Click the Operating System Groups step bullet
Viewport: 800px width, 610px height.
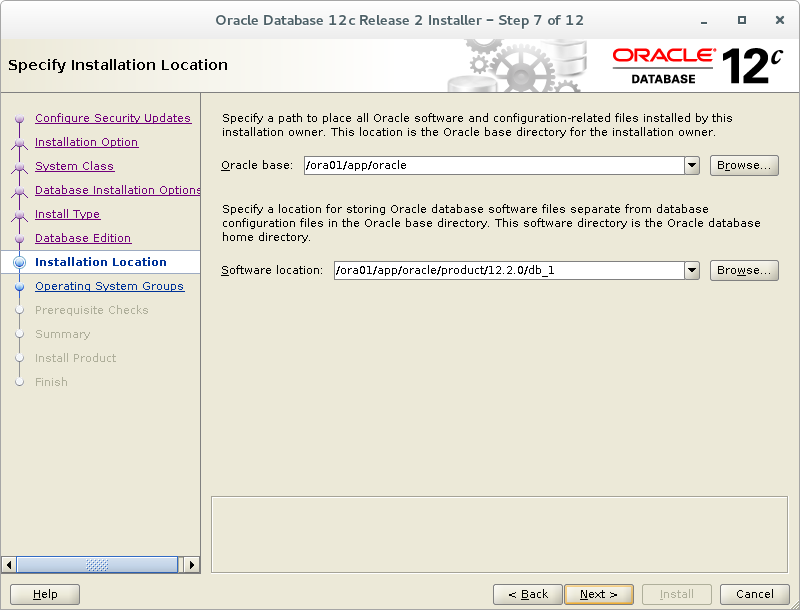19,286
